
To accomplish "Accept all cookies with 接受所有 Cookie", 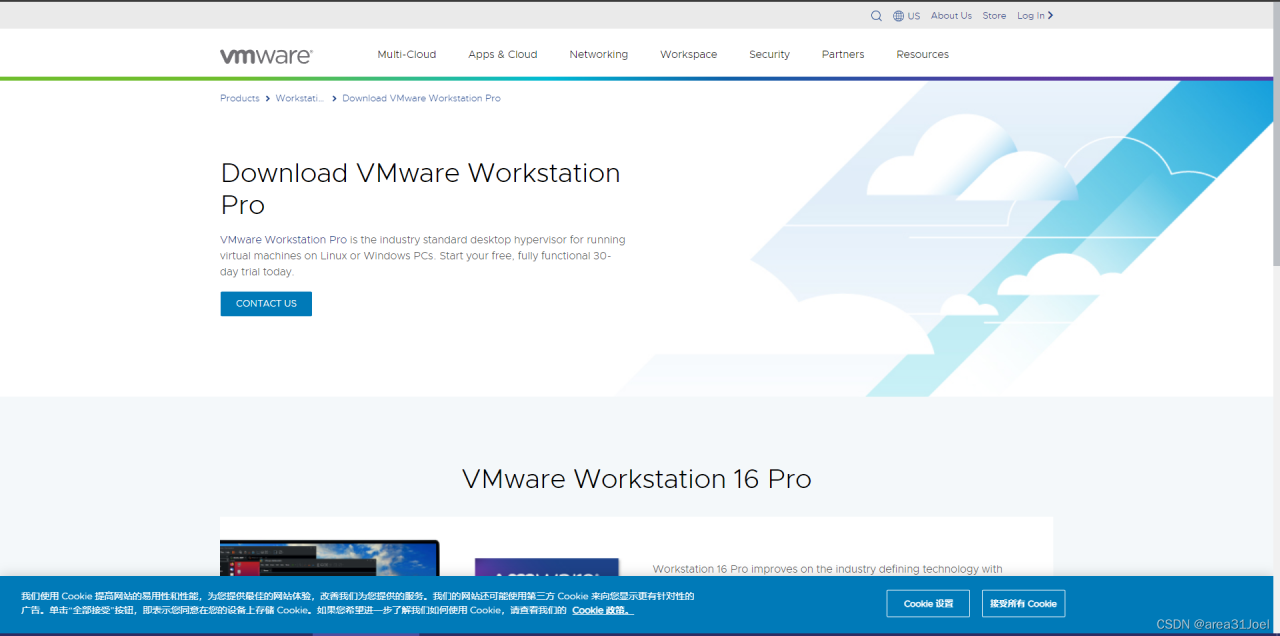I will point(1024,604).
